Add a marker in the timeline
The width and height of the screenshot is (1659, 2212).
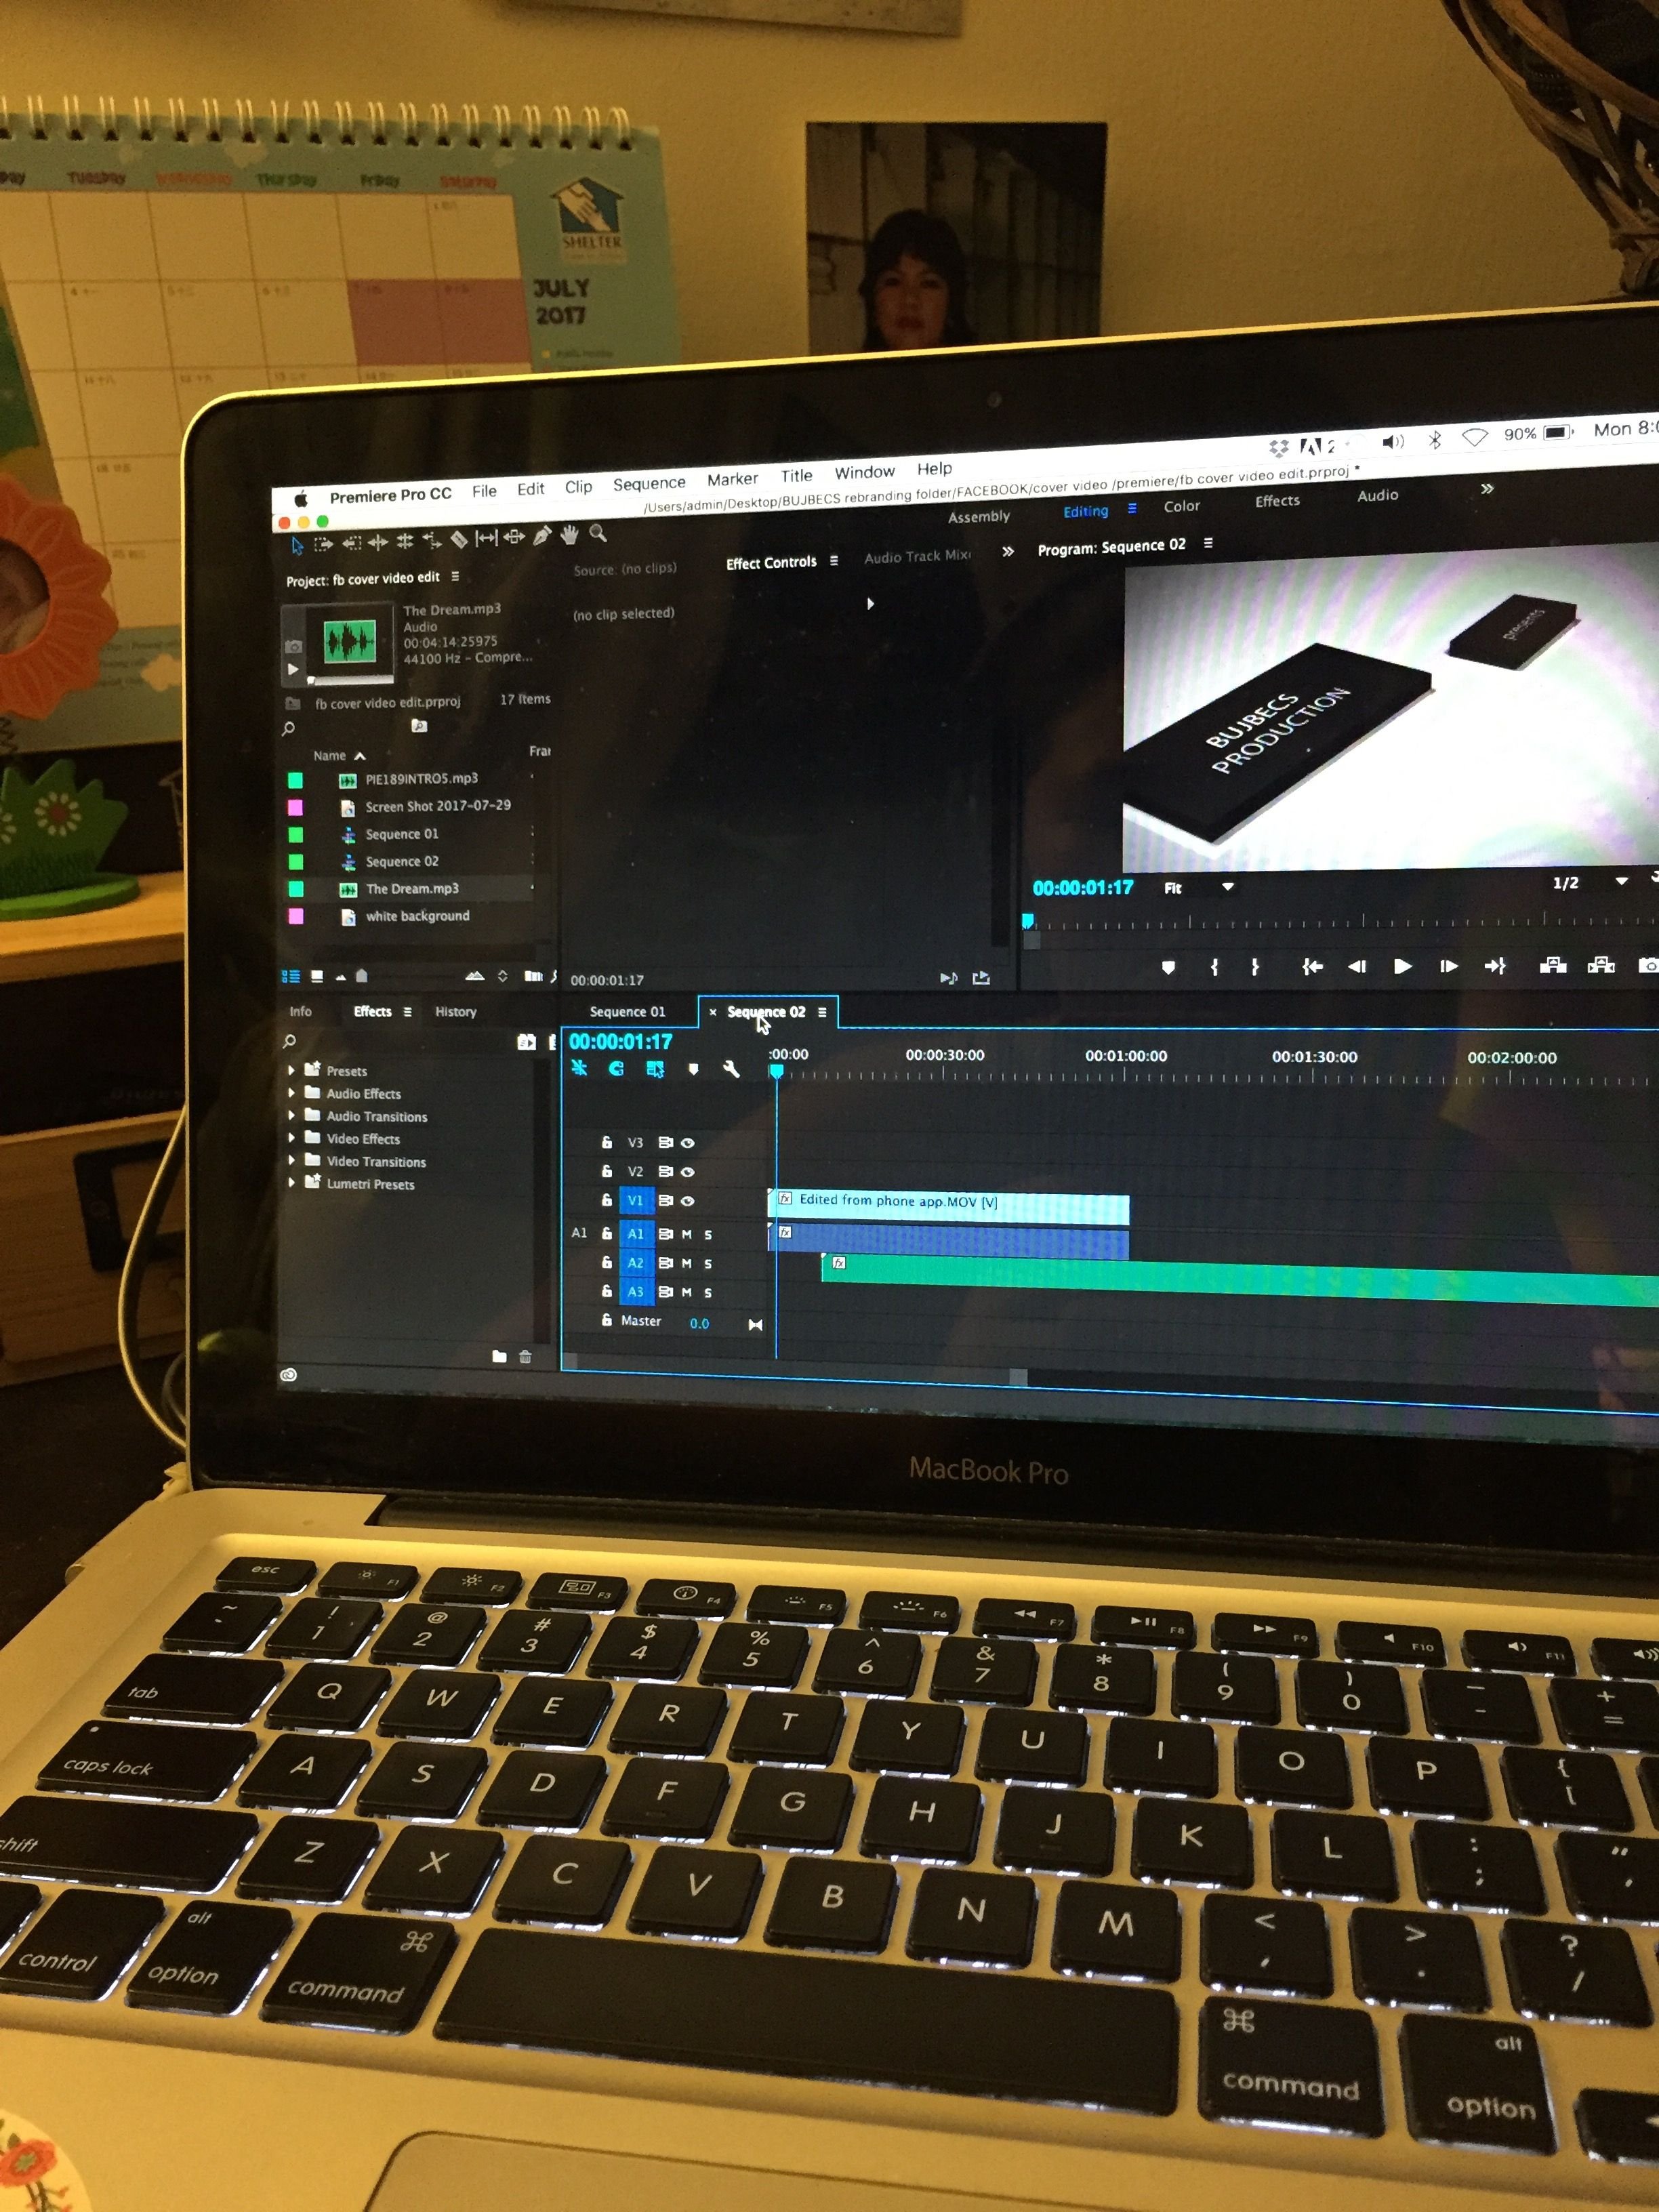693,1069
